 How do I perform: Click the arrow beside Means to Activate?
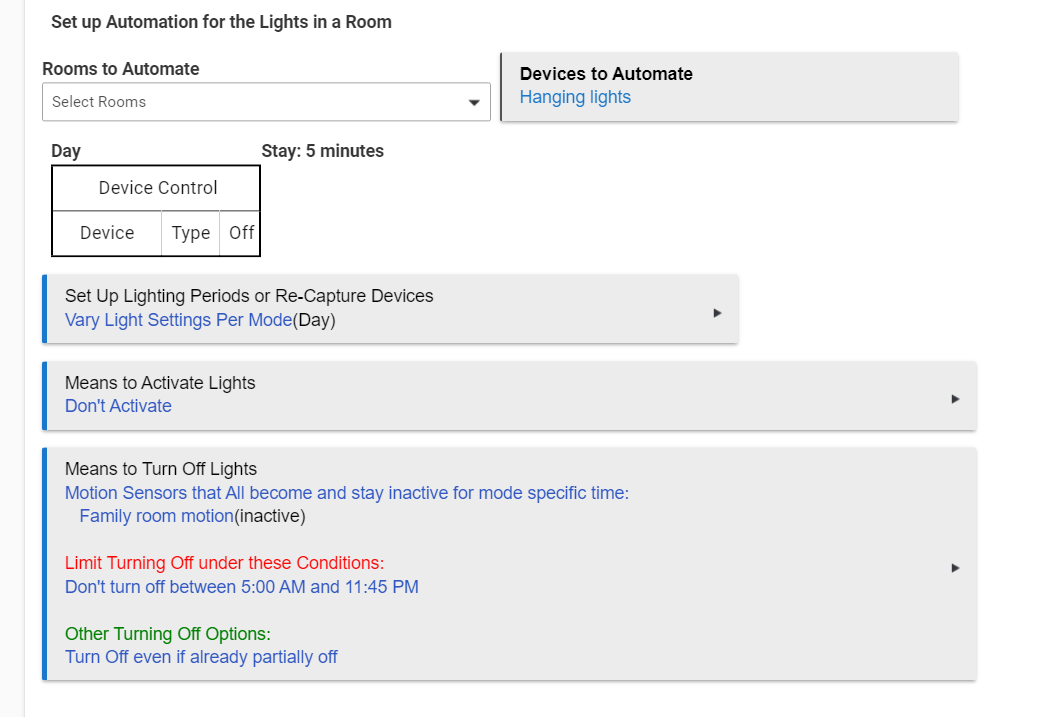[955, 399]
